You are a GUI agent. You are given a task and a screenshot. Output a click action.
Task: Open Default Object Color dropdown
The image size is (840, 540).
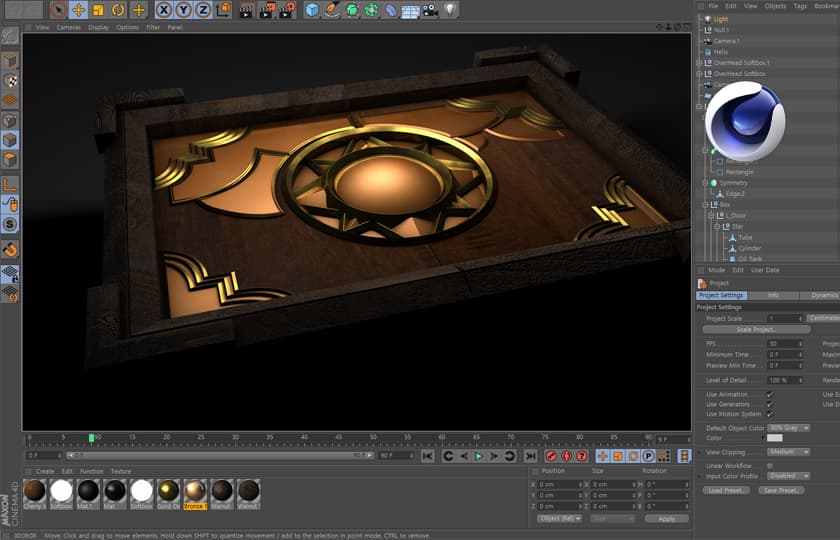[789, 428]
